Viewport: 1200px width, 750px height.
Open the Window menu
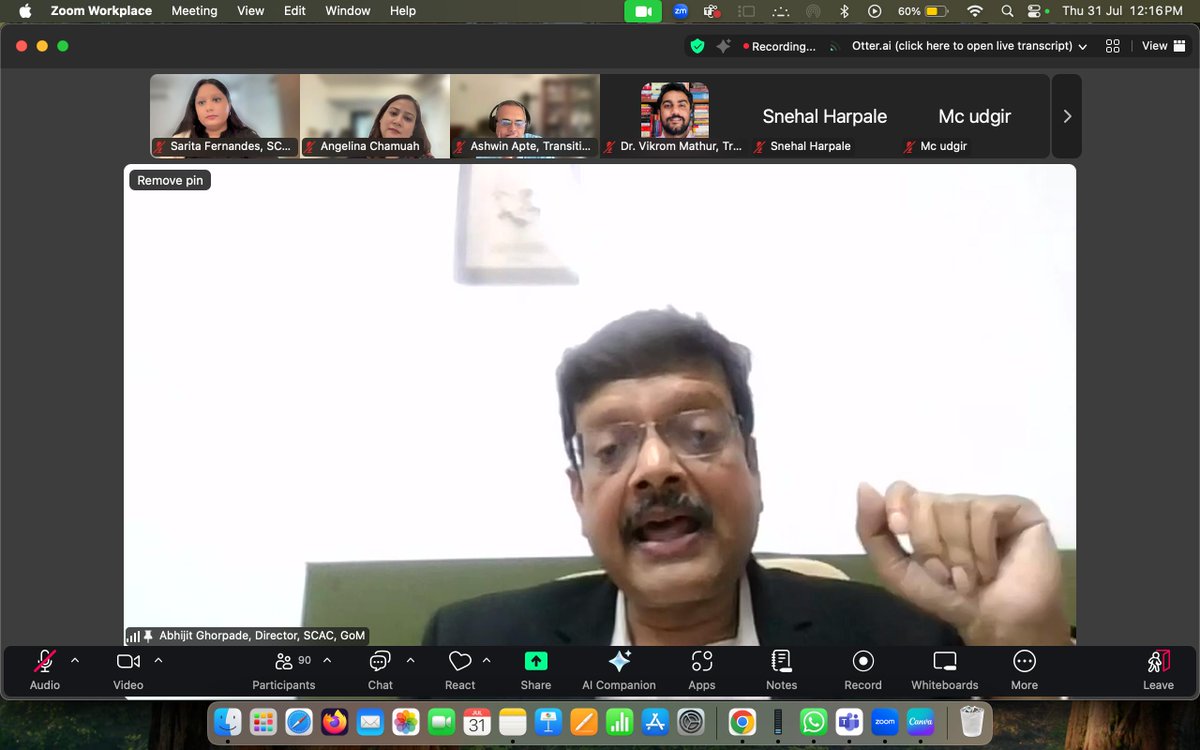tap(348, 11)
